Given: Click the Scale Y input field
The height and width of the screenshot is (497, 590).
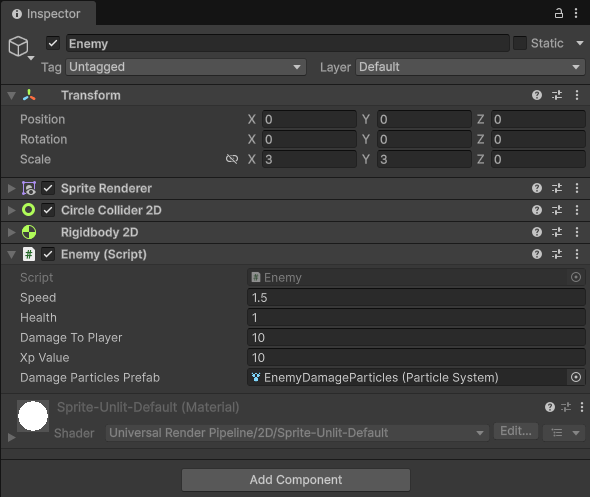Looking at the screenshot, I should click(424, 159).
